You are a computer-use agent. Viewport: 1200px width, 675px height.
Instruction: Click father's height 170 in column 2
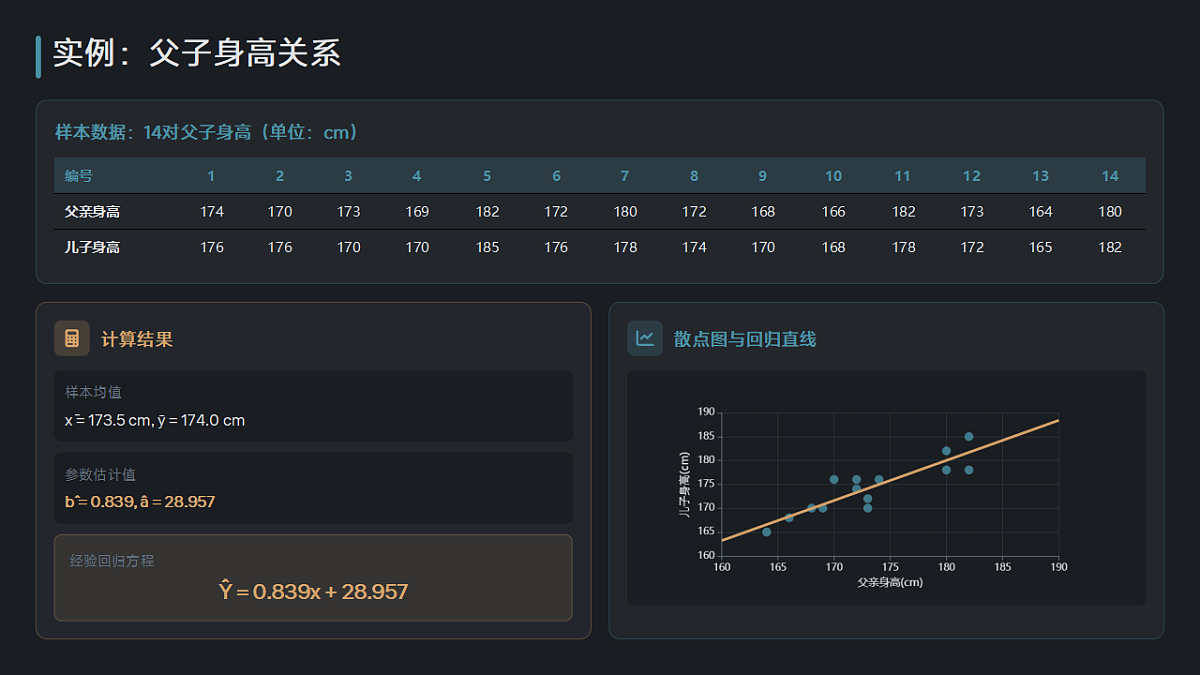point(280,212)
